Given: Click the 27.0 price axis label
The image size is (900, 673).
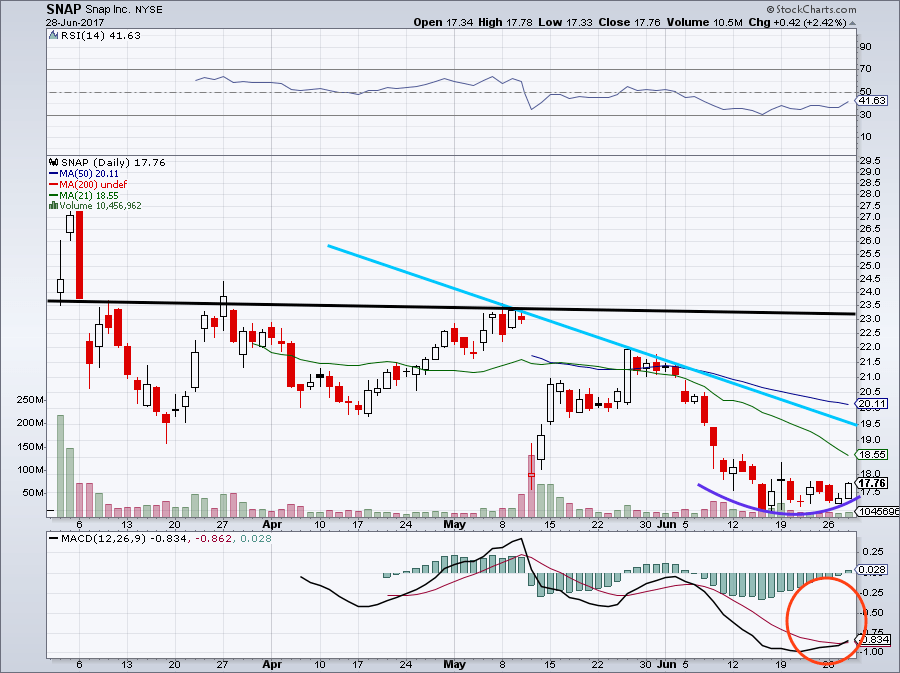Looking at the screenshot, I should (870, 217).
